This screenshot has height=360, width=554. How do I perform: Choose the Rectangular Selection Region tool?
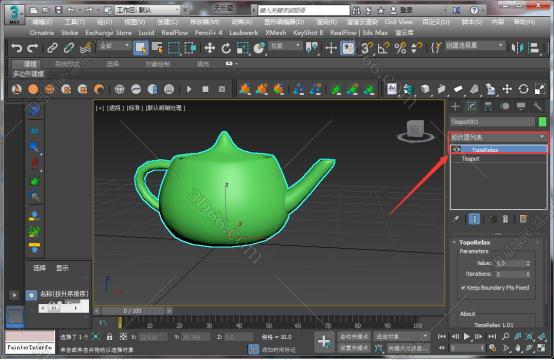[174, 48]
